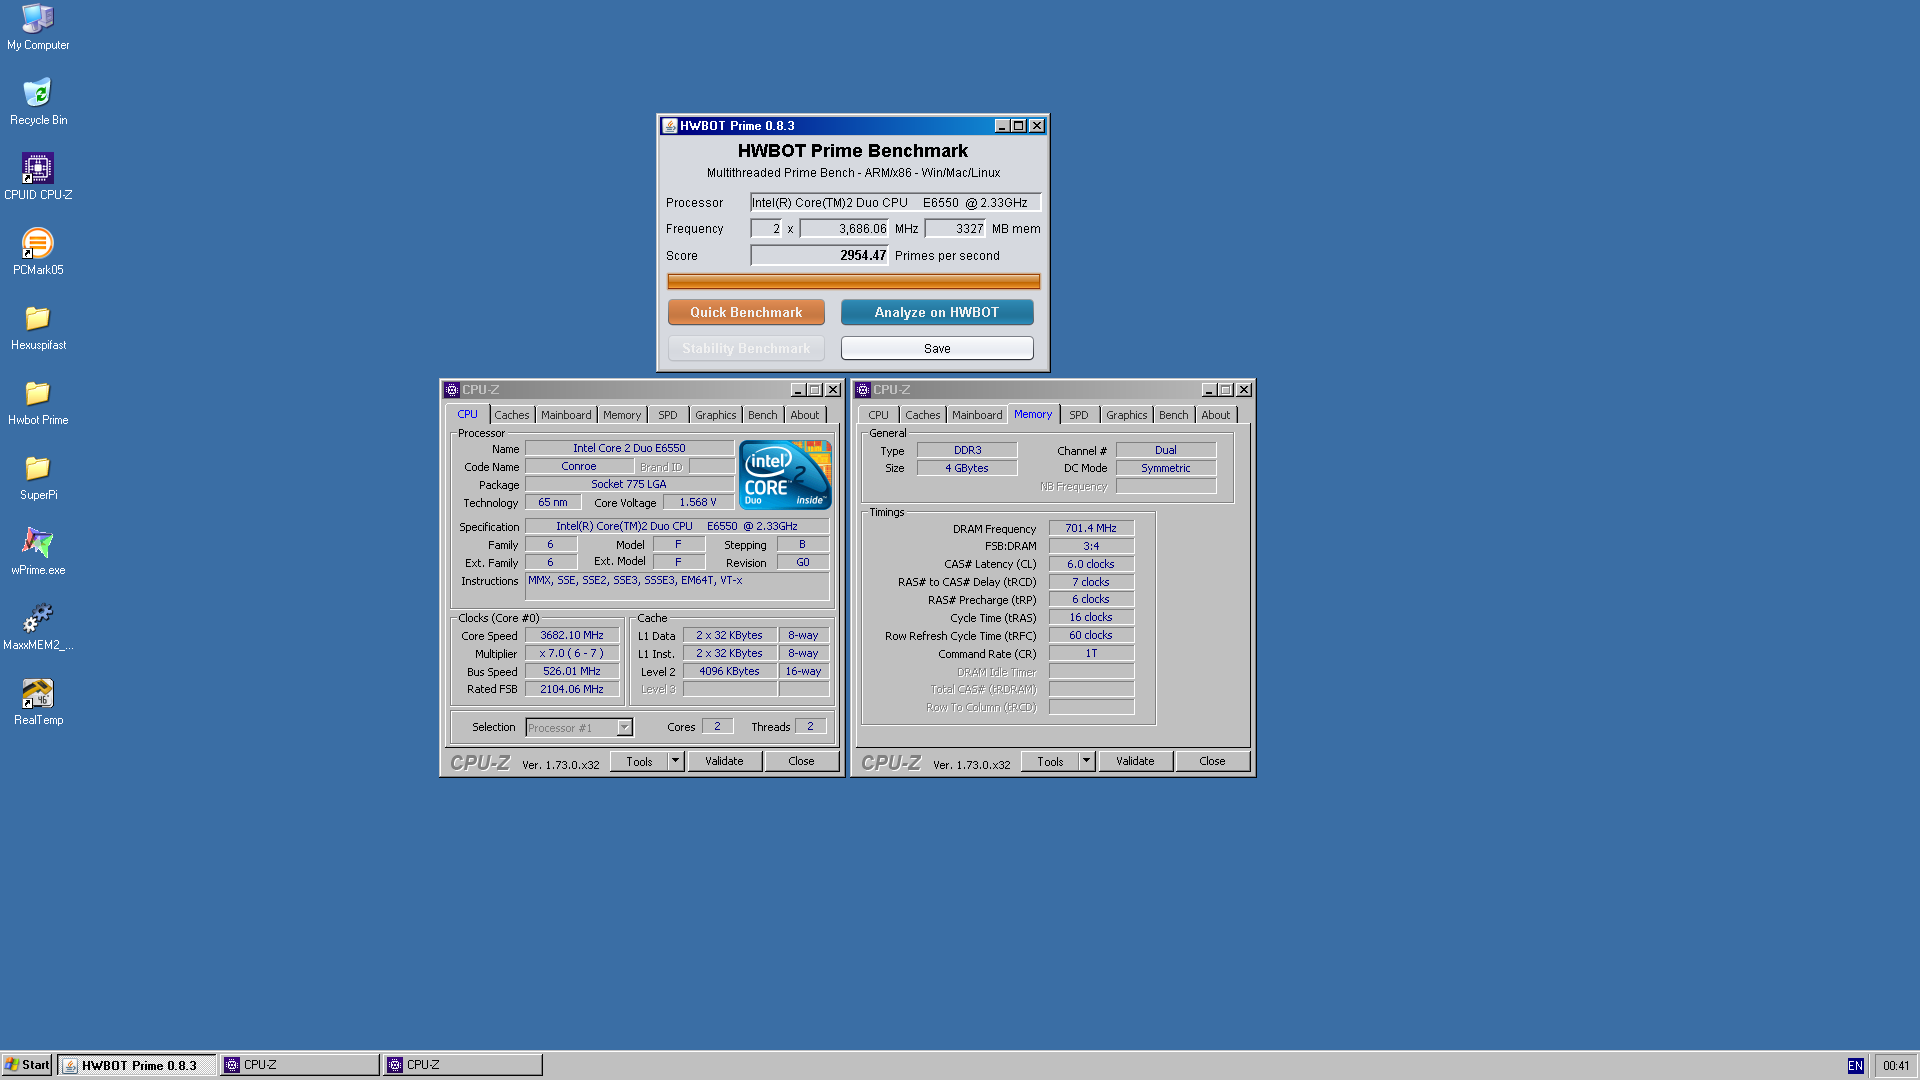Click Tools button in right CPU-Z

point(1050,761)
